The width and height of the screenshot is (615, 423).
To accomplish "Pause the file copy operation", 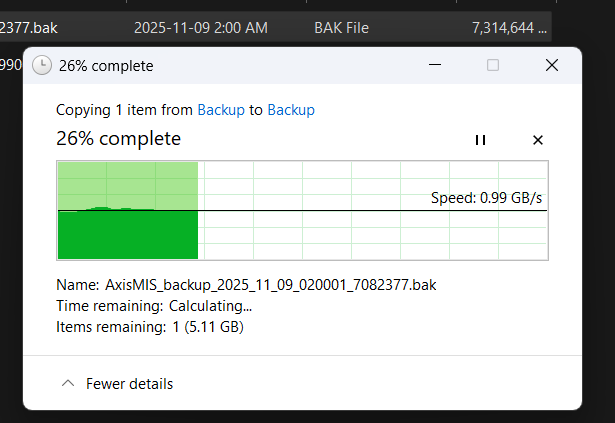I will 480,140.
